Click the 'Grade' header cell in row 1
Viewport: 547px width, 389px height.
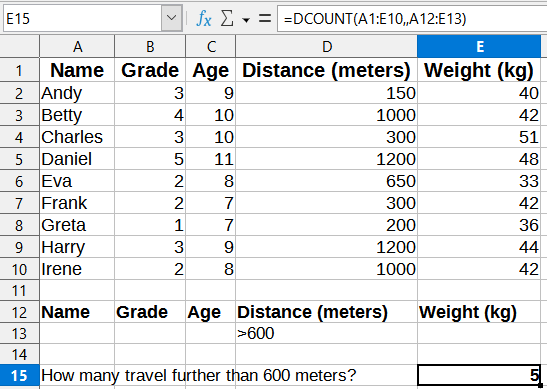point(150,70)
